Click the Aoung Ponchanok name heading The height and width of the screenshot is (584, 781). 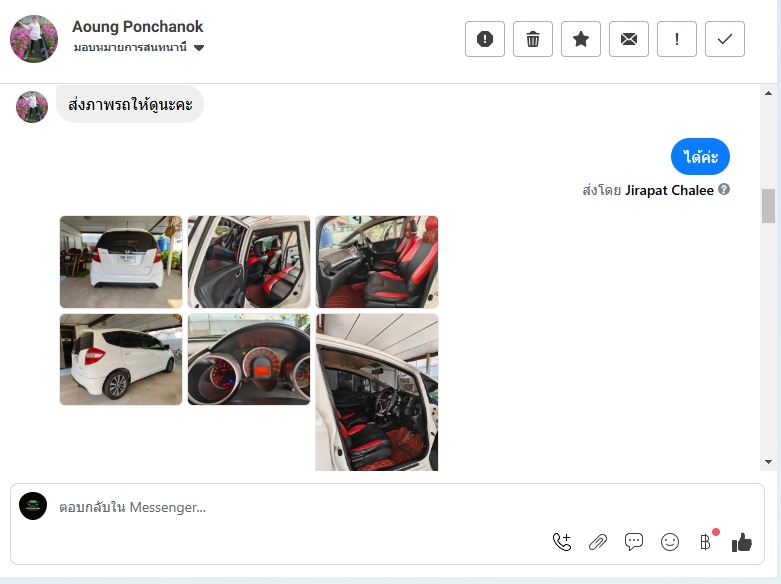(x=137, y=26)
